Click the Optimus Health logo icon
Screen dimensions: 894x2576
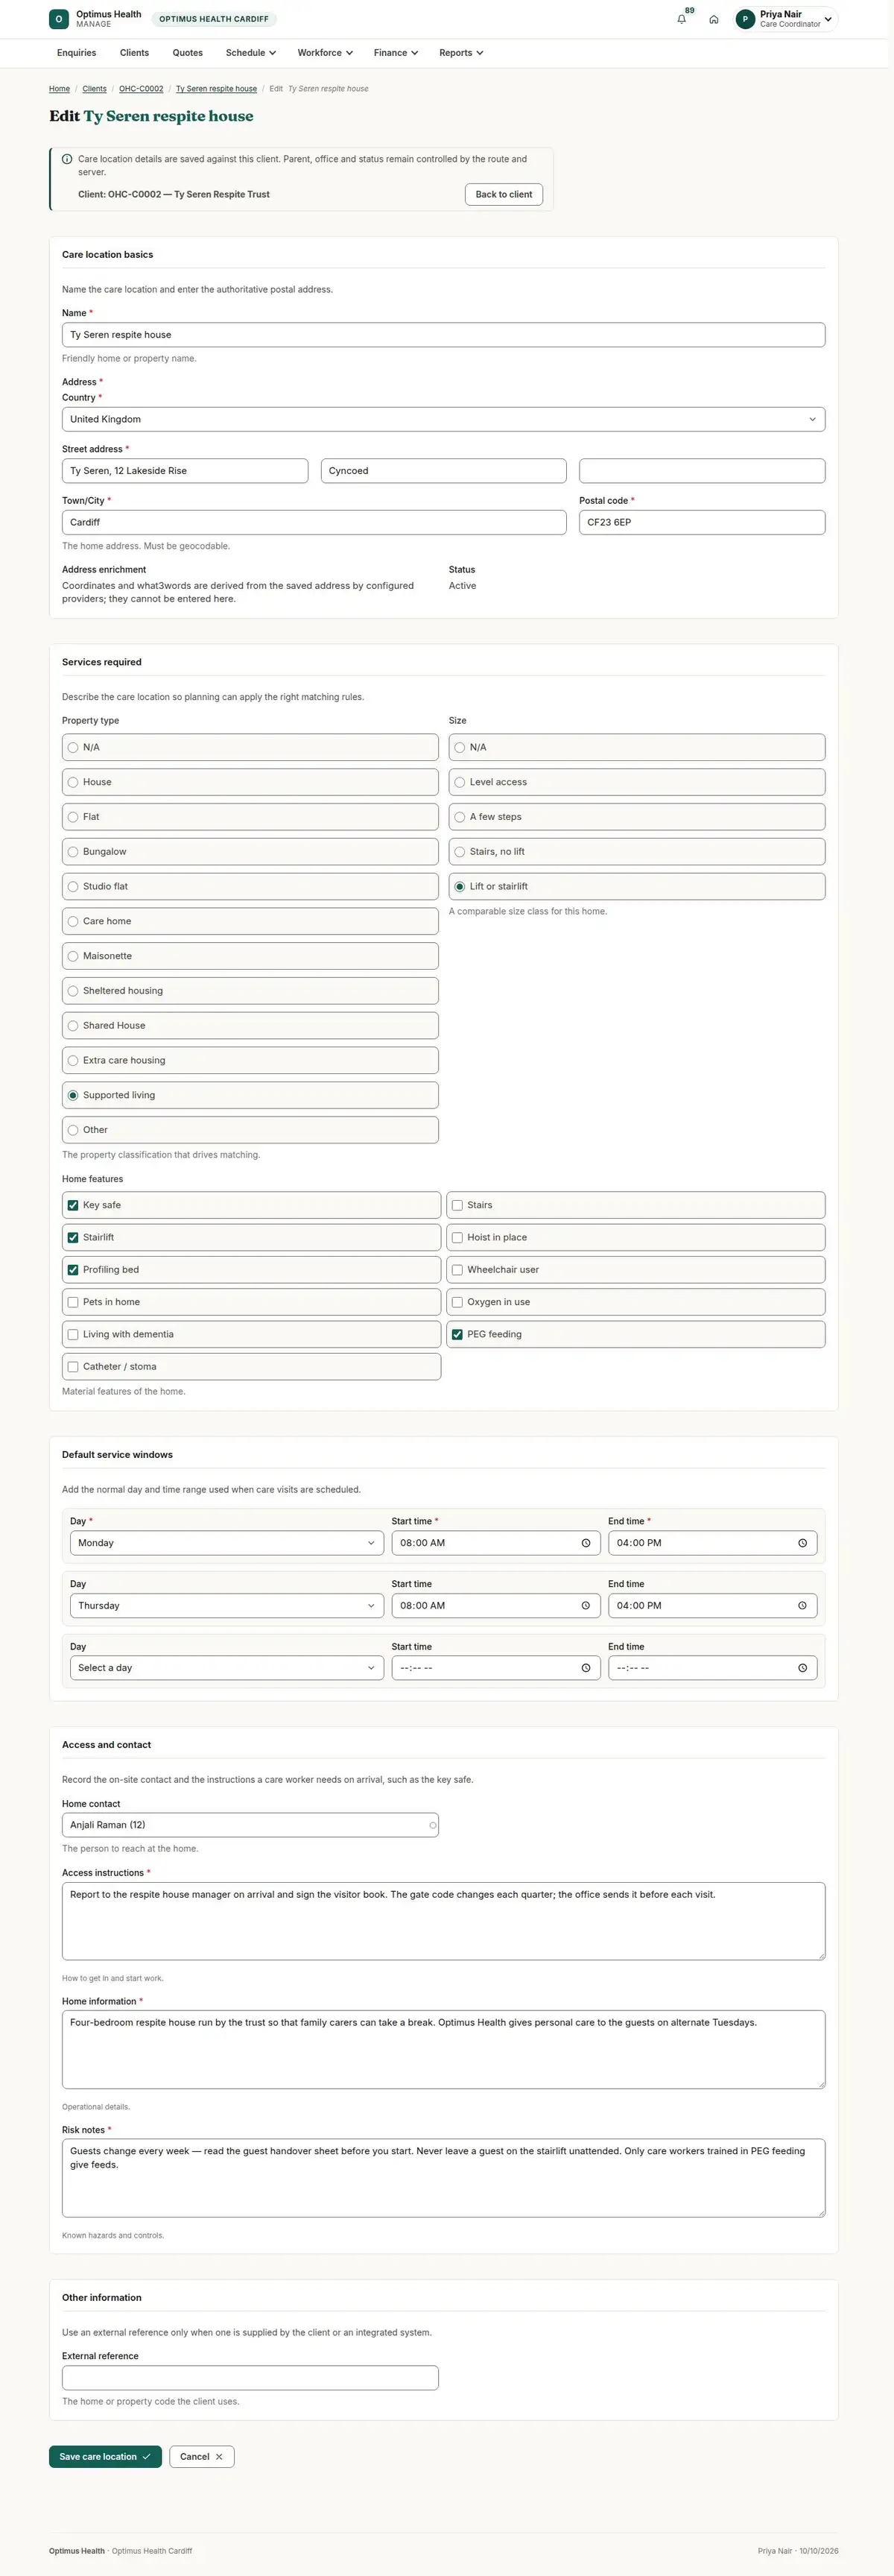pyautogui.click(x=59, y=19)
